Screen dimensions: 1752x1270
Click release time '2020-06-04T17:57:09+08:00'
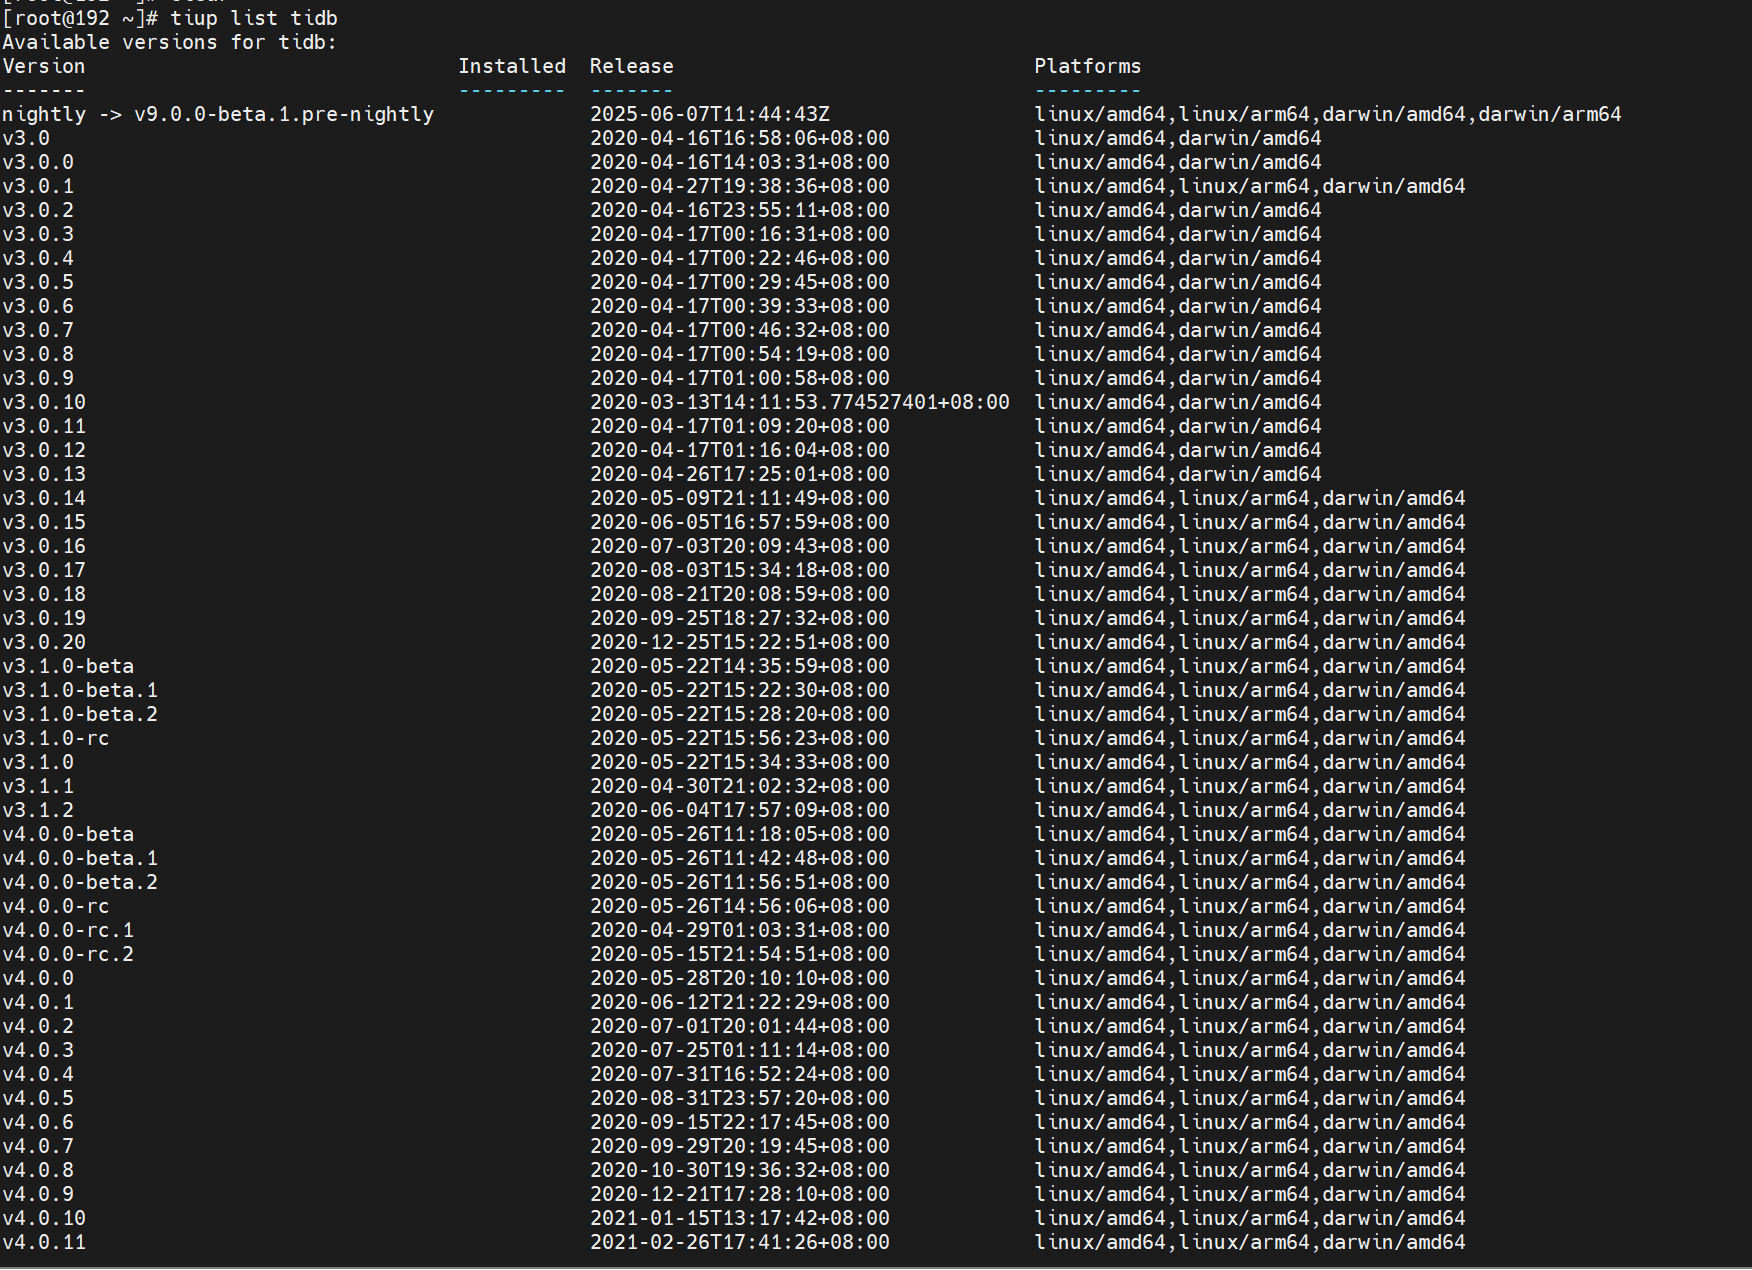point(740,810)
